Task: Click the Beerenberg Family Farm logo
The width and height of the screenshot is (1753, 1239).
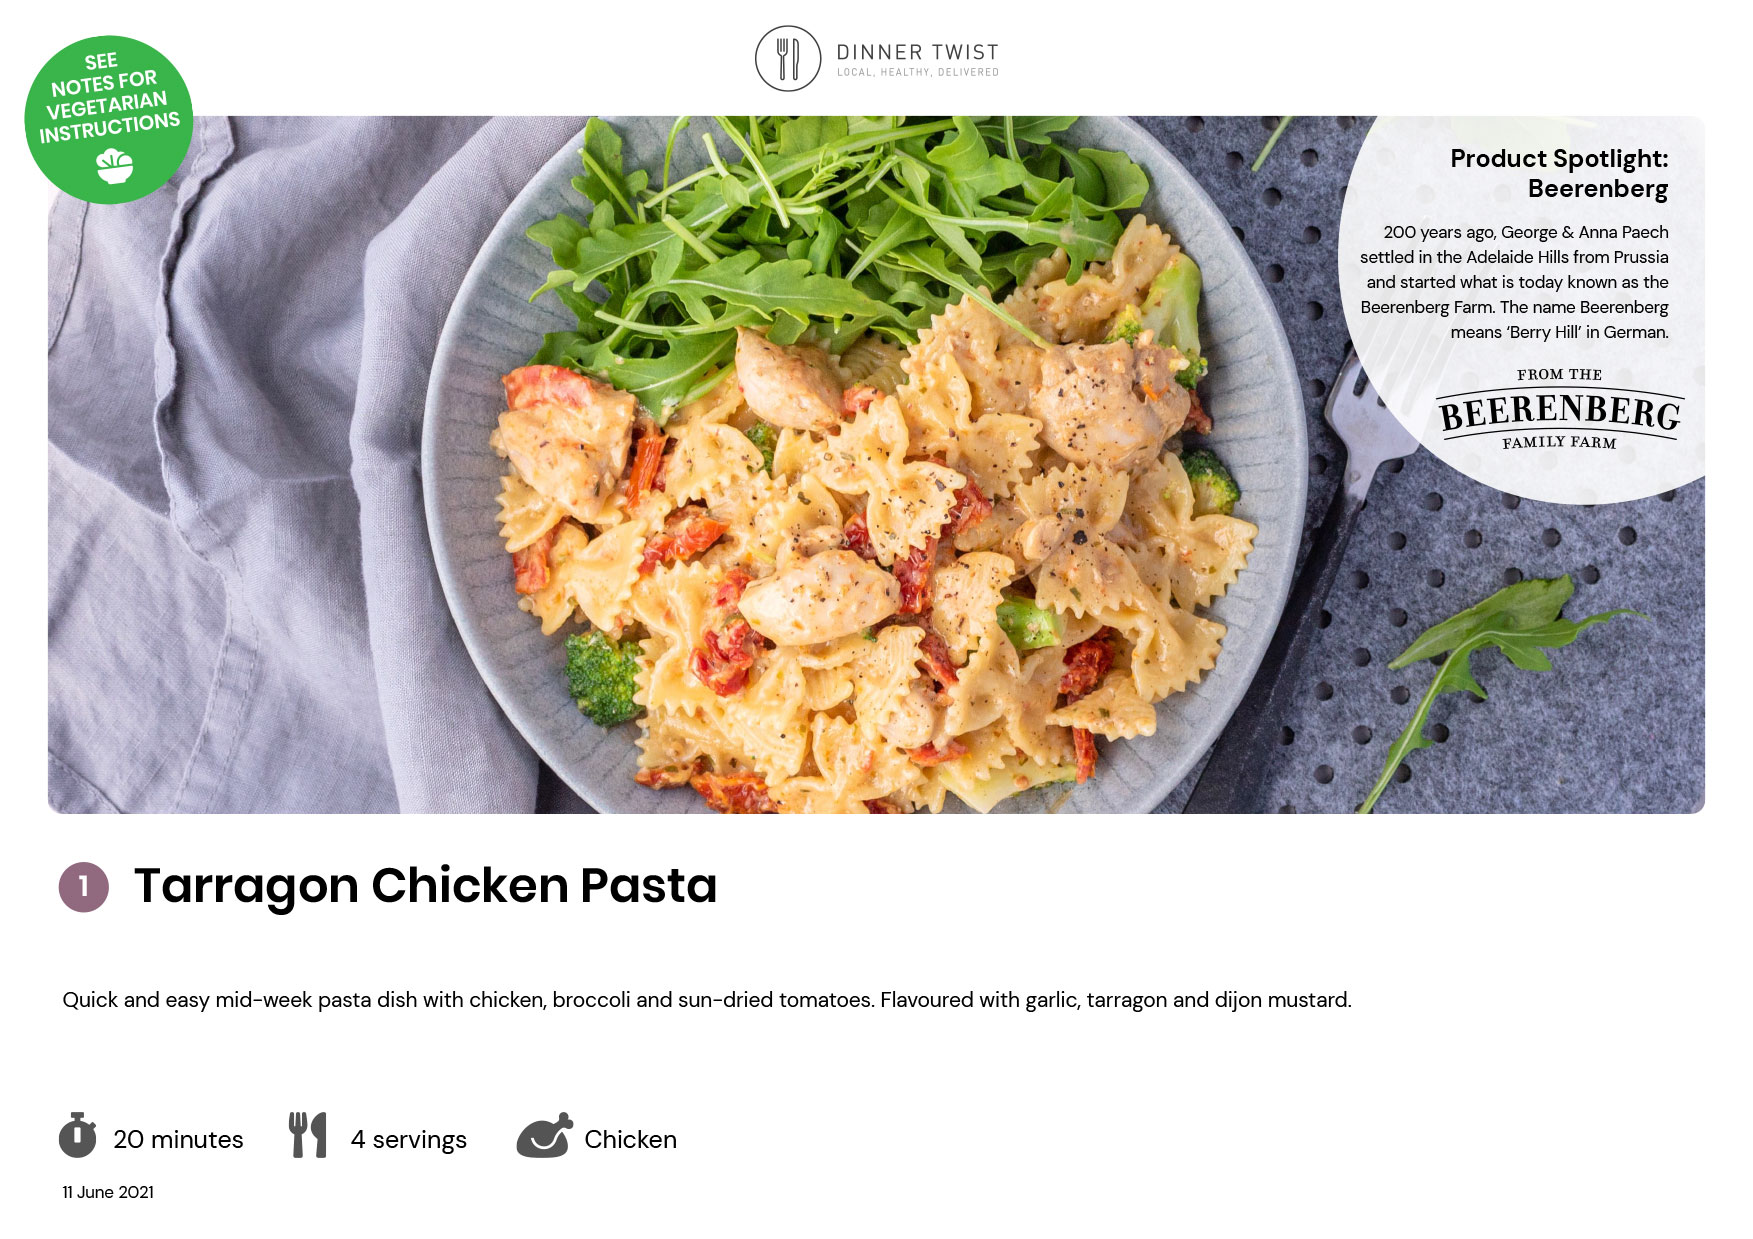Action: (x=1559, y=410)
